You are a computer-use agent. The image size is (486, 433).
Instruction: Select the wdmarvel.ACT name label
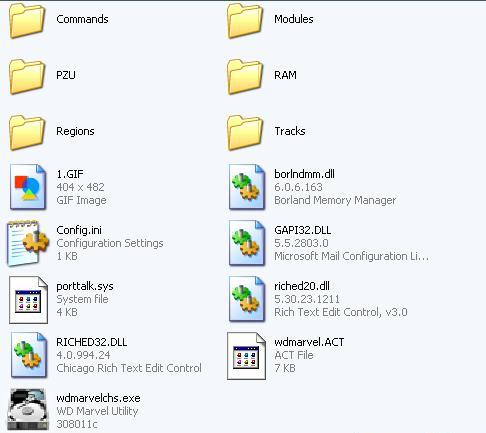(x=309, y=342)
